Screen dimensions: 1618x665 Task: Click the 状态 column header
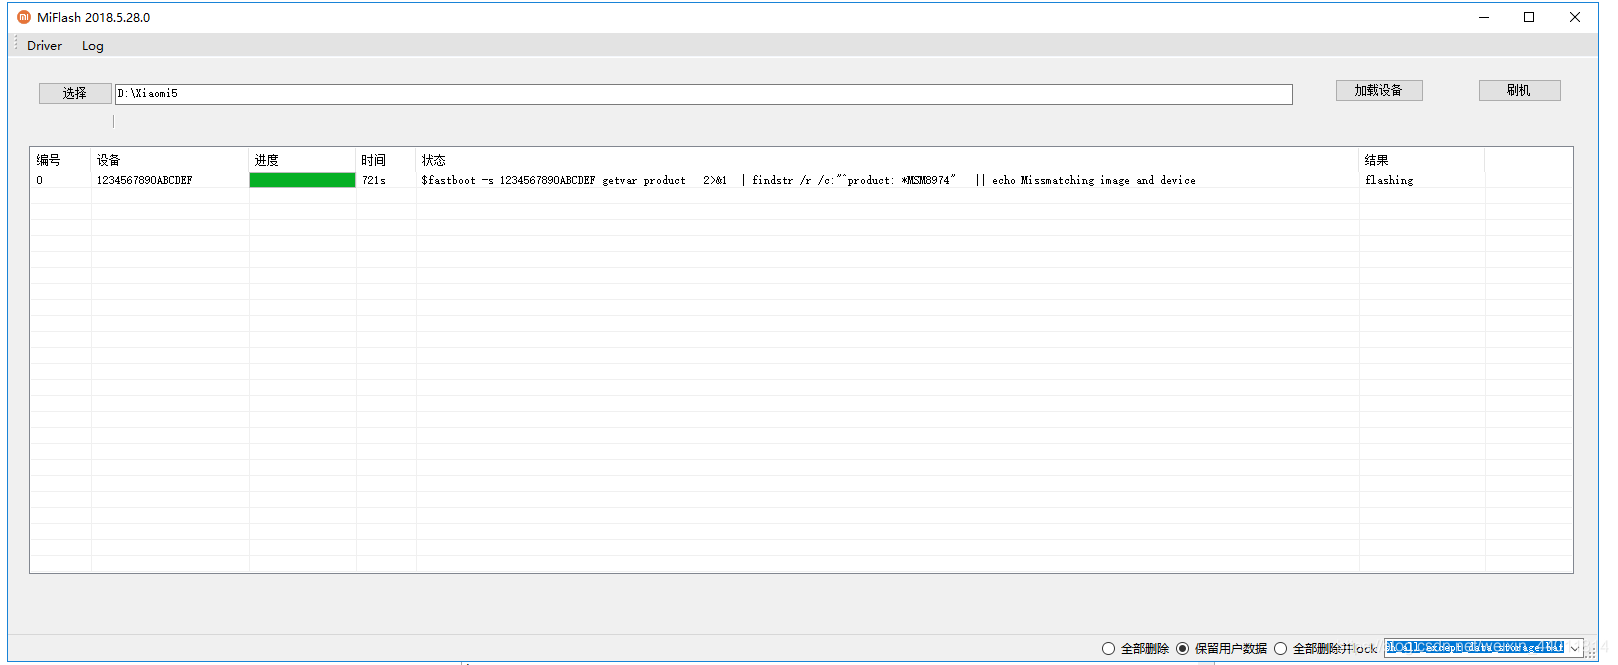(887, 160)
